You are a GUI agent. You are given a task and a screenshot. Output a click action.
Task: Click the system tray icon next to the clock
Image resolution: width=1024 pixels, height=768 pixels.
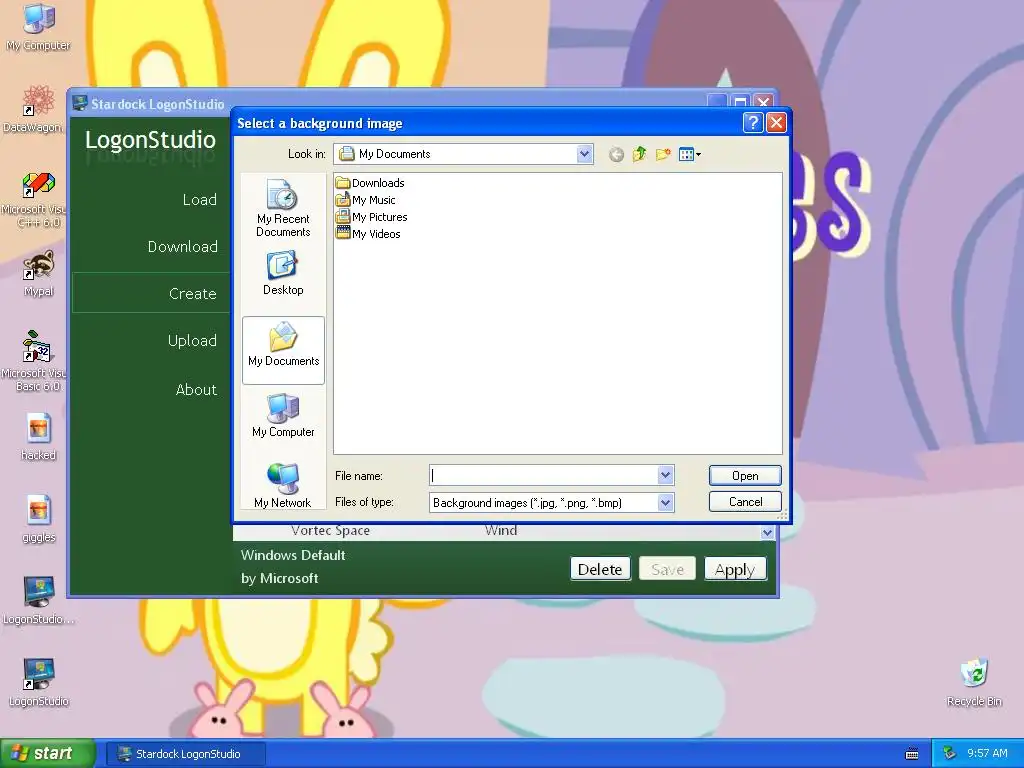(950, 754)
